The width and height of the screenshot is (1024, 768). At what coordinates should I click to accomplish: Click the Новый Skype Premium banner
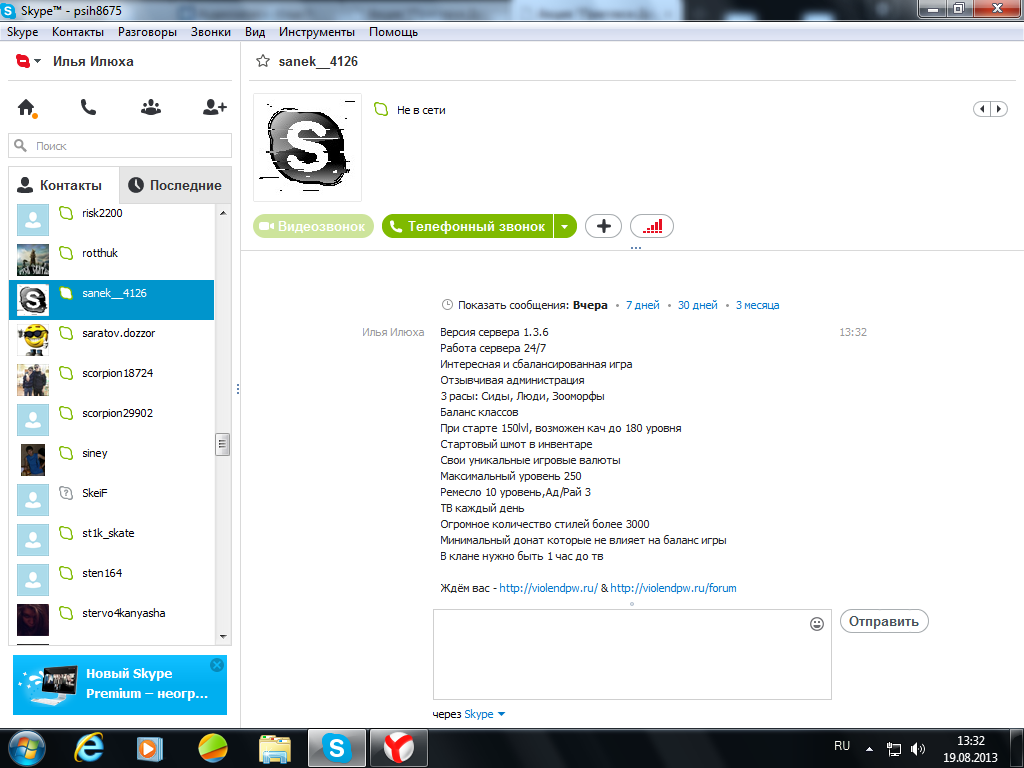[x=120, y=684]
